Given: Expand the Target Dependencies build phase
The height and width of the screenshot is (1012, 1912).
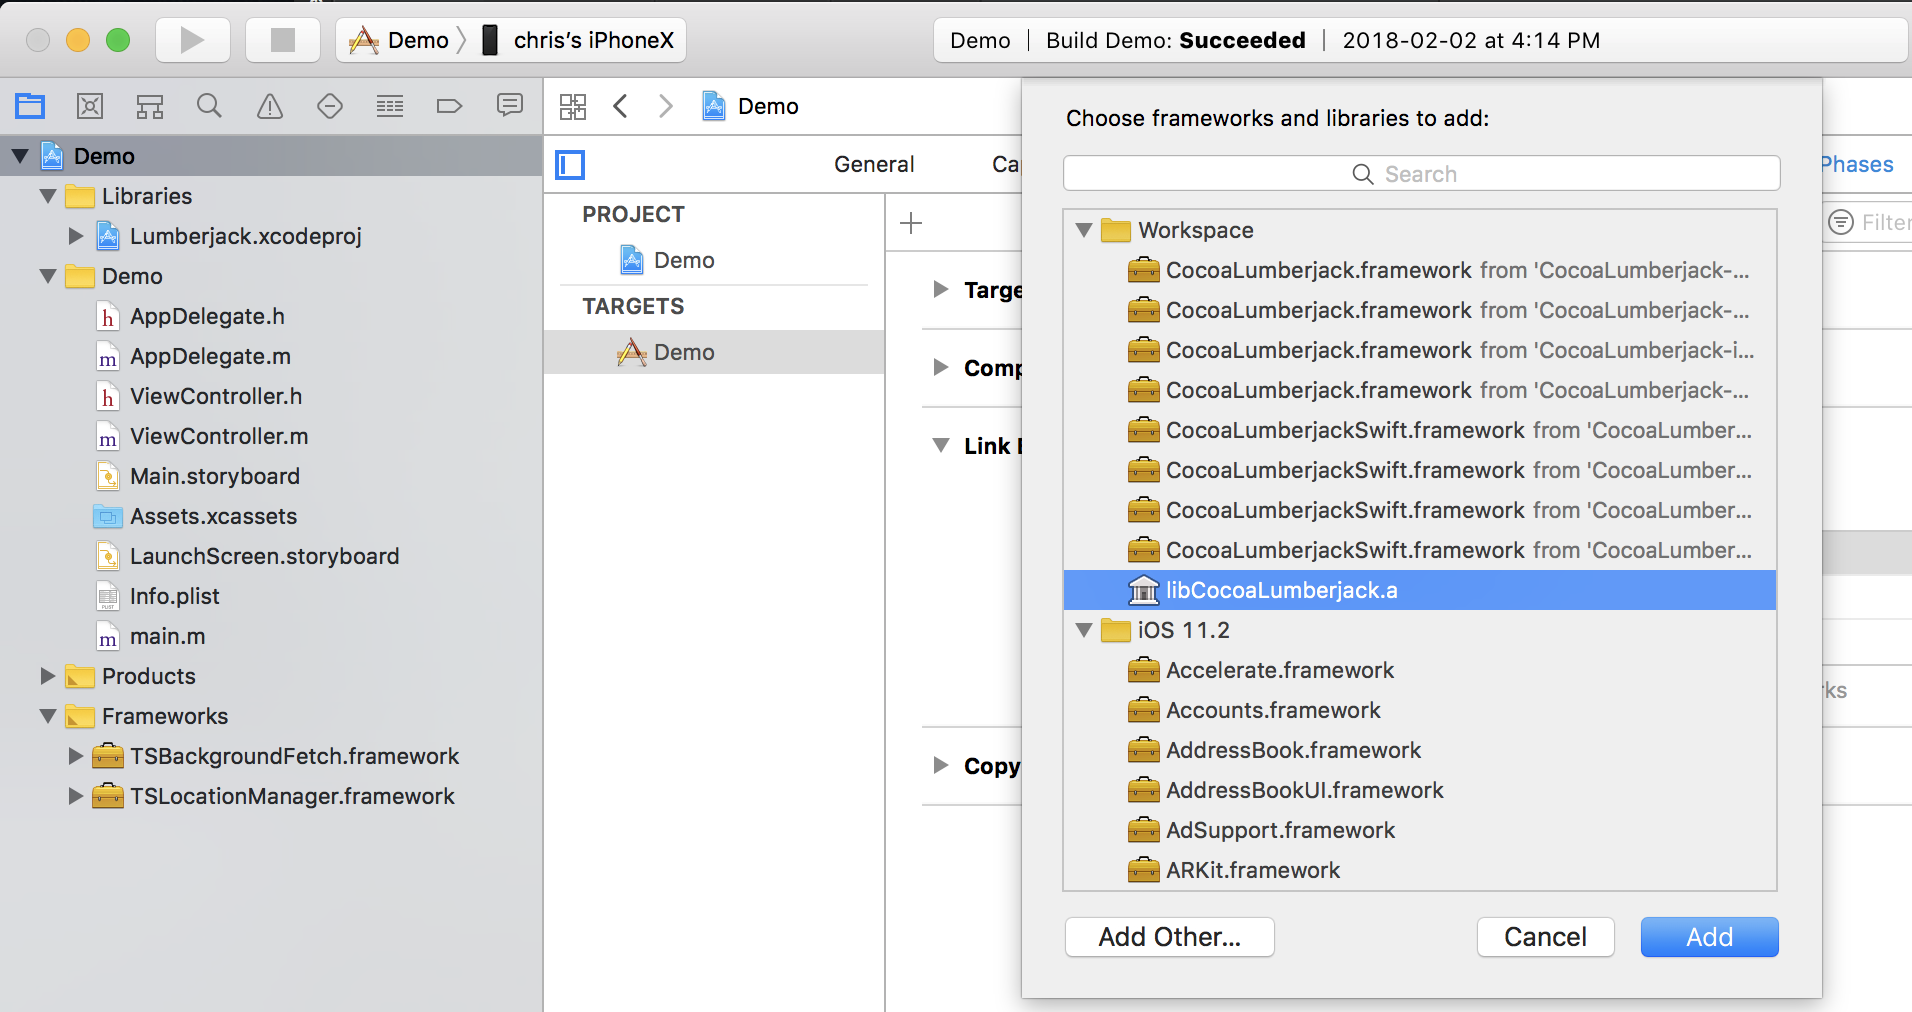Looking at the screenshot, I should tap(941, 289).
